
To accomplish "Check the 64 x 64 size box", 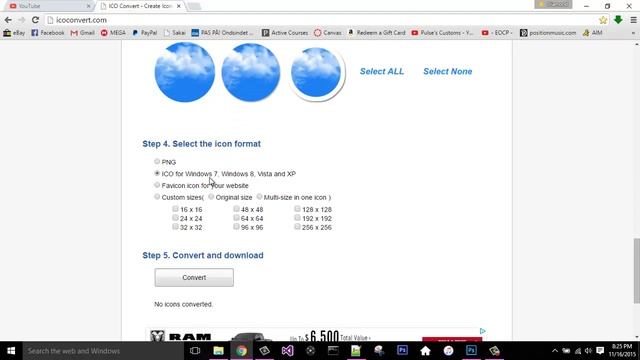I will pos(236,218).
